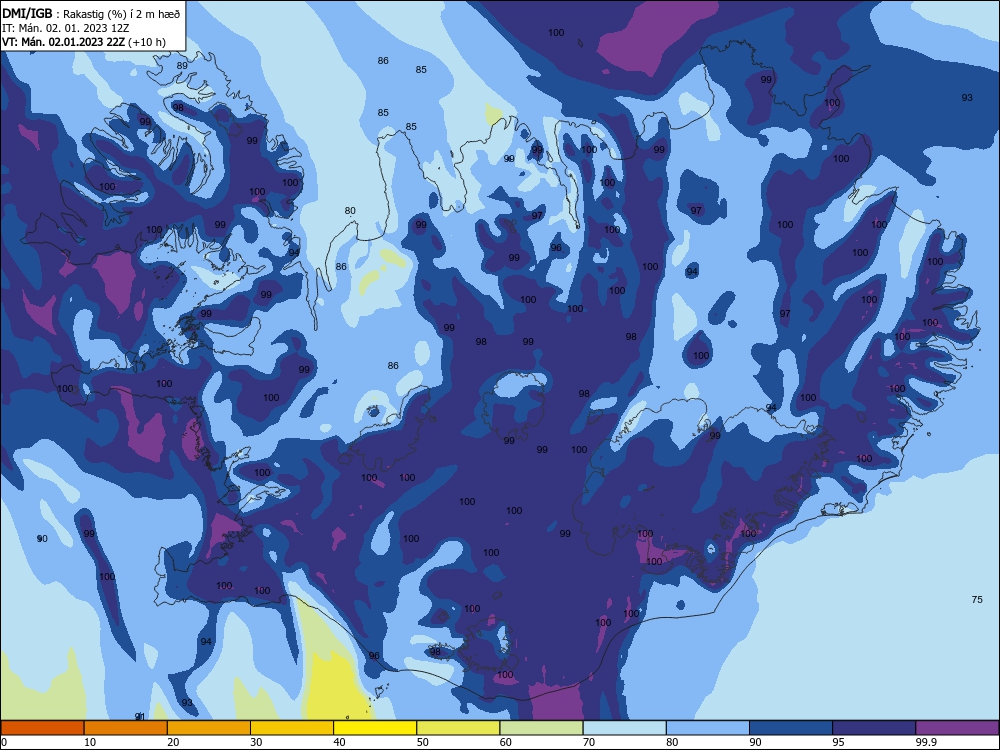Viewport: 1000px width, 750px height.
Task: Click the orange 10–20 legend swatch
Action: (126, 728)
